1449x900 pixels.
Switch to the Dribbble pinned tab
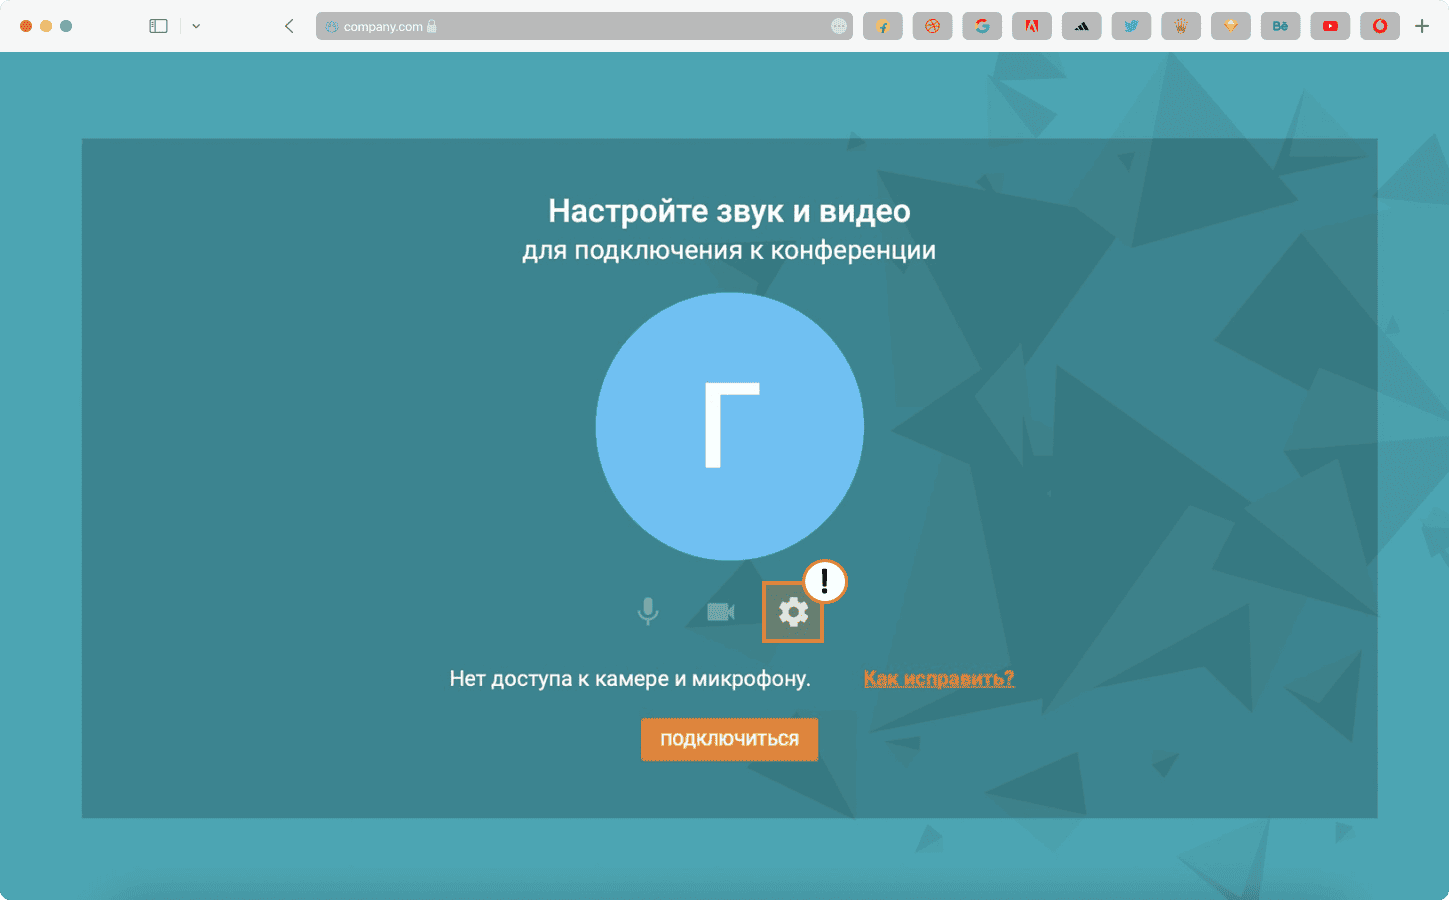932,26
